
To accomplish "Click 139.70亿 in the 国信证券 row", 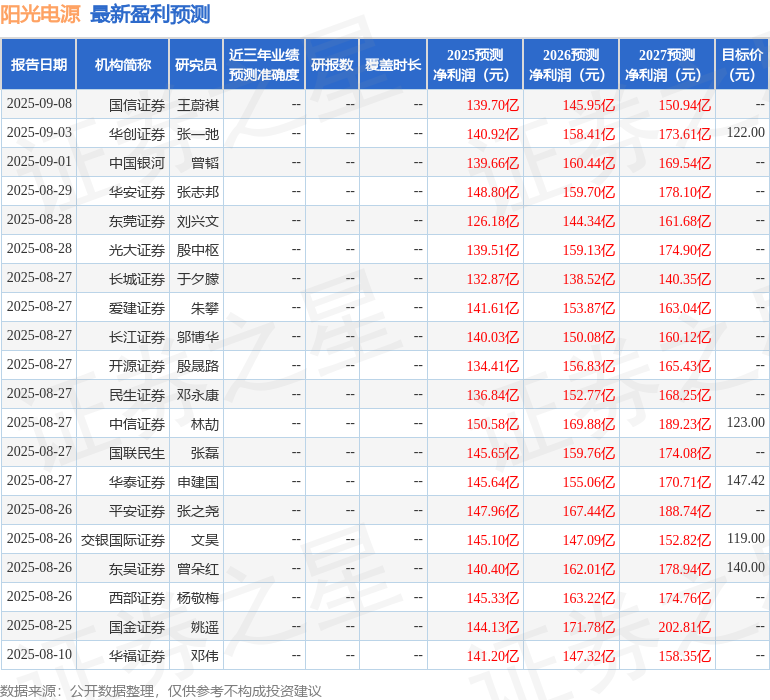I will point(493,105).
